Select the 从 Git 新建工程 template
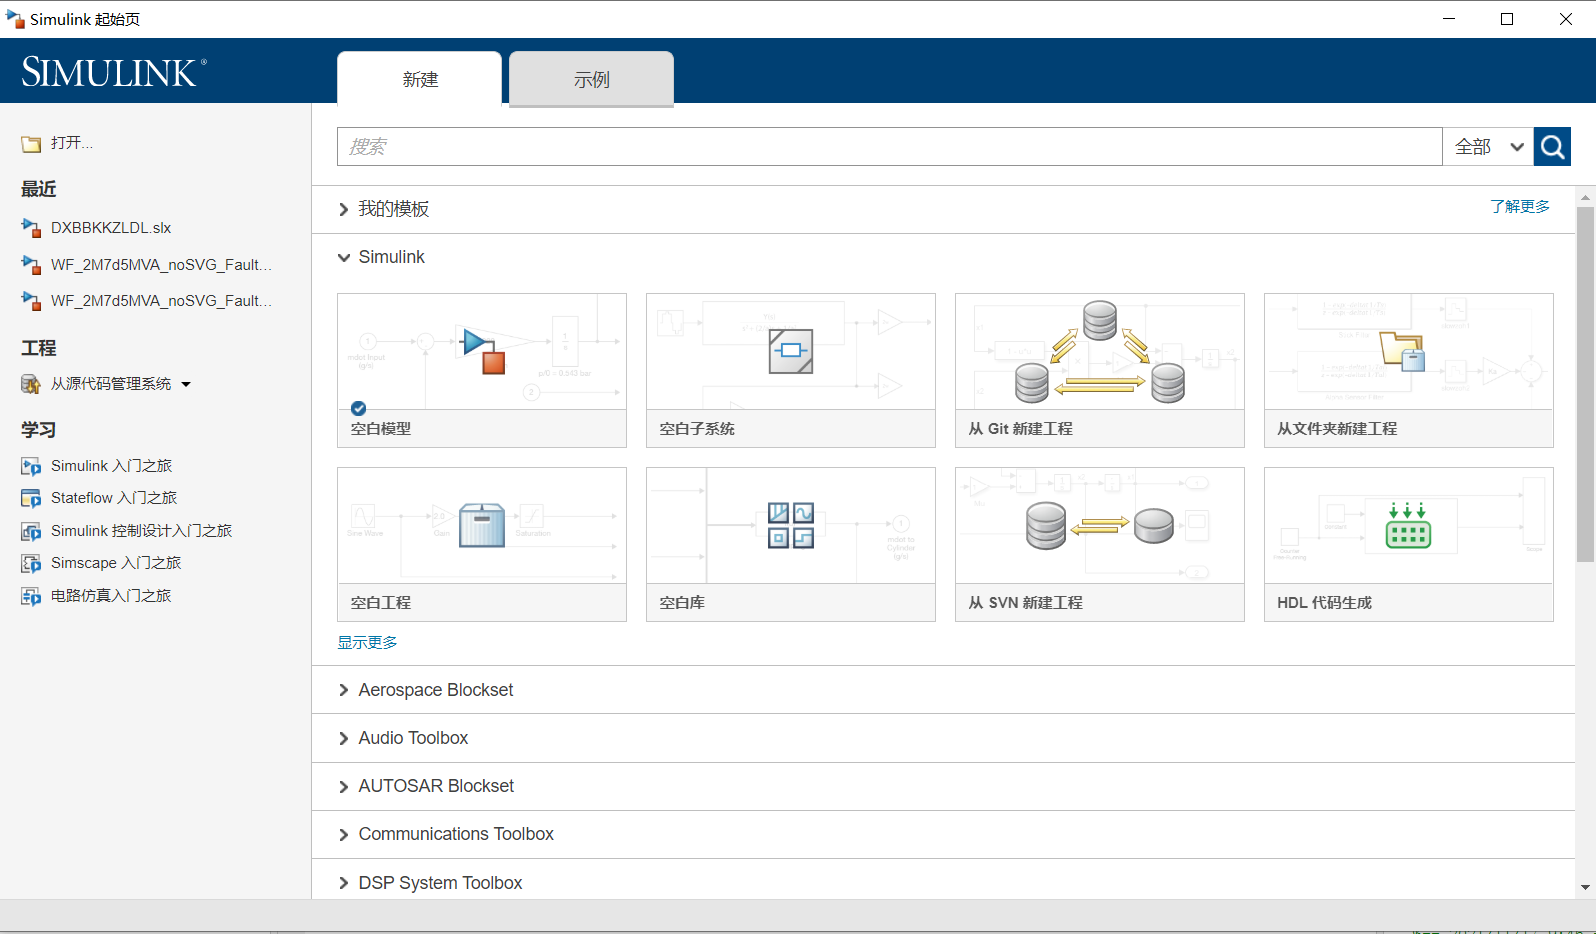This screenshot has width=1596, height=934. pyautogui.click(x=1100, y=370)
